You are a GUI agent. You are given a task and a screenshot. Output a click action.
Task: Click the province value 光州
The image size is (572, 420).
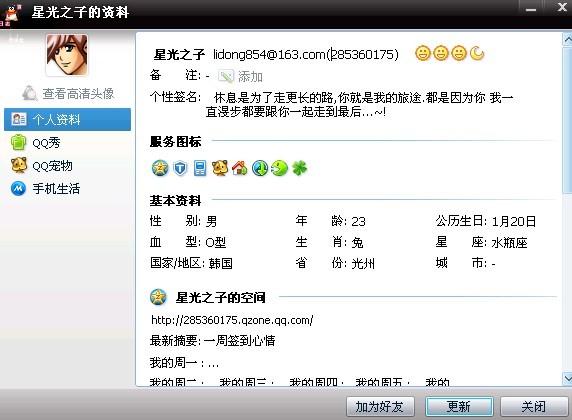pos(363,263)
